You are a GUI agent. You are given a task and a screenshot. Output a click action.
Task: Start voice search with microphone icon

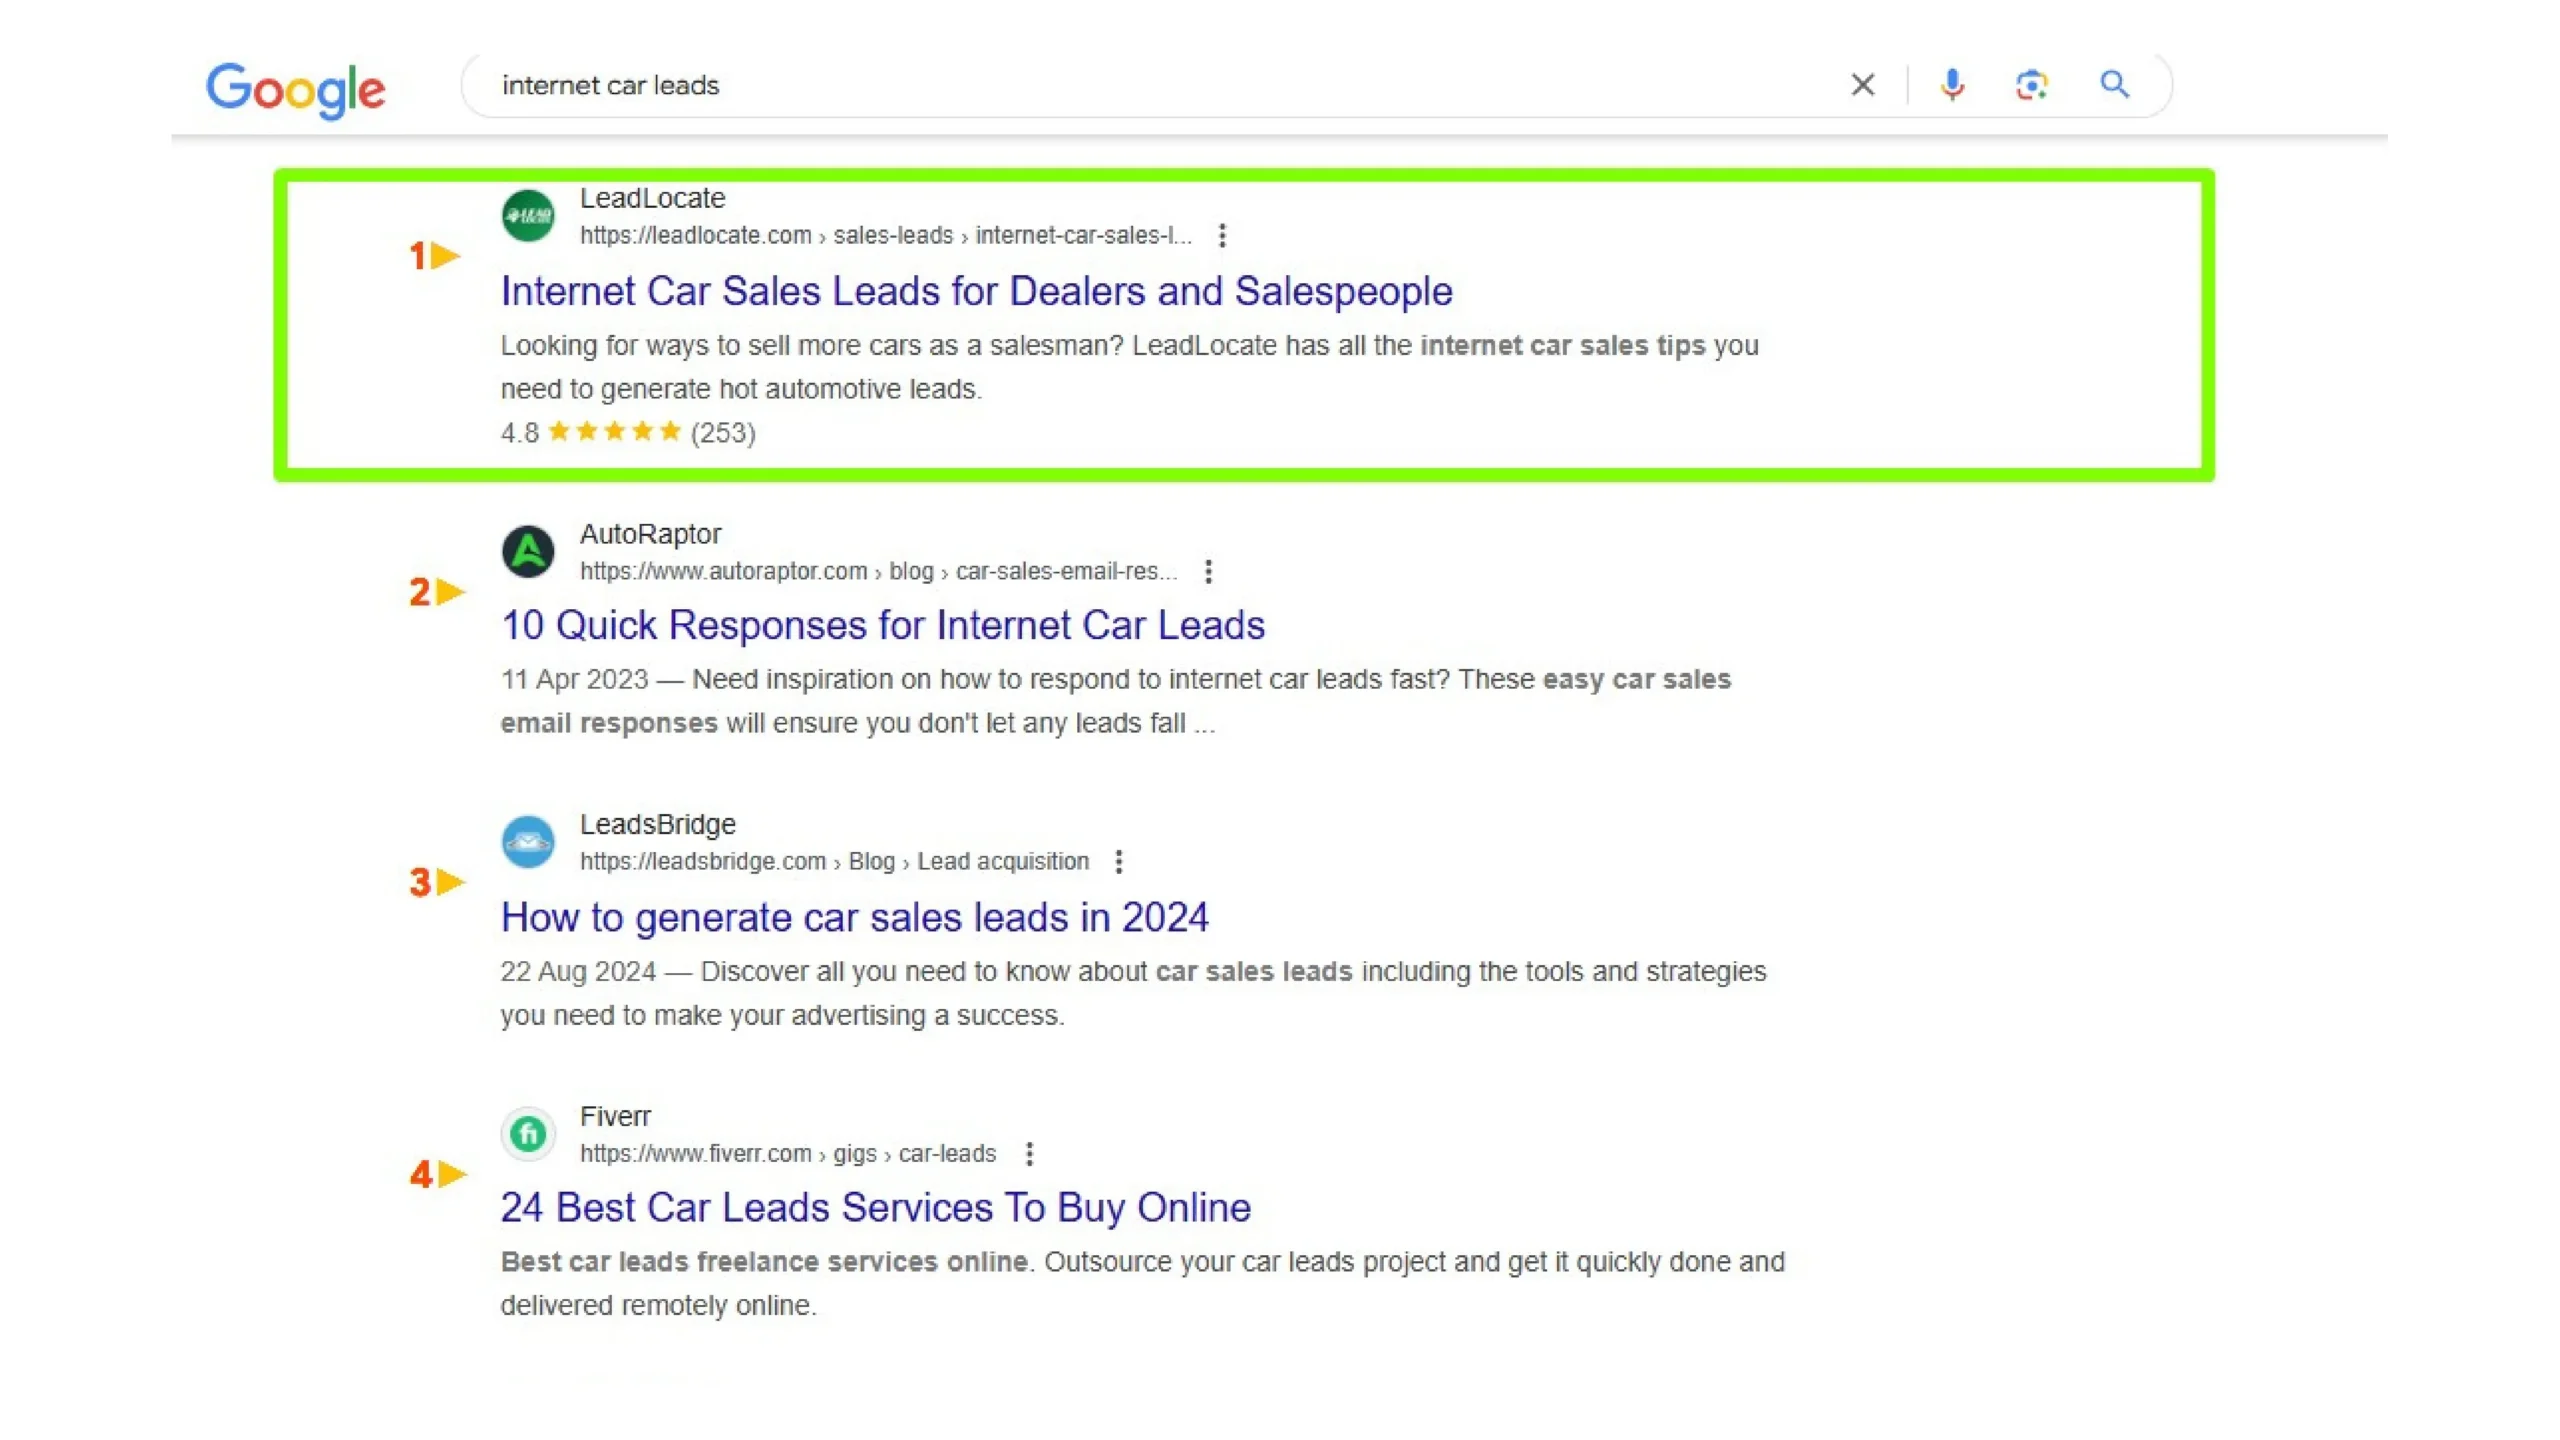click(x=1951, y=85)
